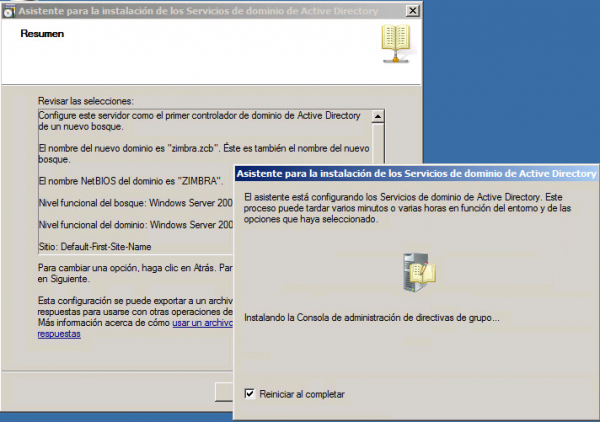This screenshot has height=422, width=600.
Task: Click "Para cambiar una opción" instruction text
Action: pyautogui.click(x=135, y=273)
